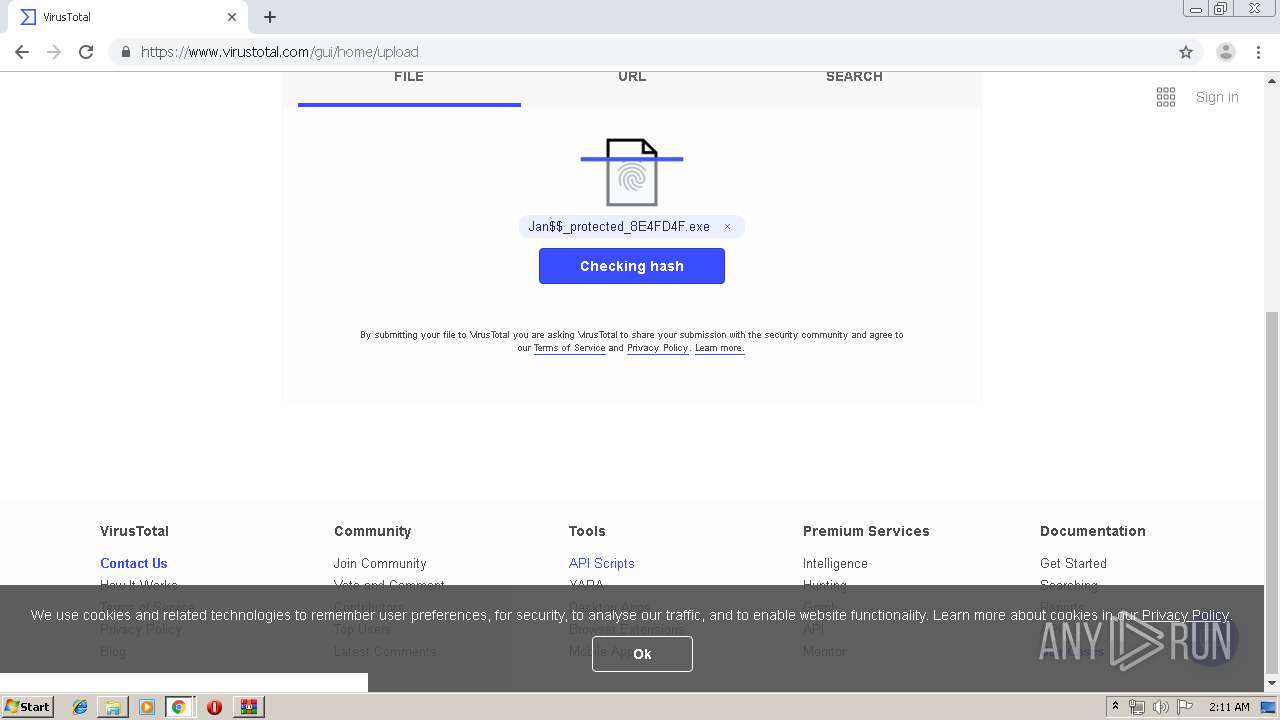Accept cookies with the Ok button
The image size is (1280, 720).
(x=642, y=654)
